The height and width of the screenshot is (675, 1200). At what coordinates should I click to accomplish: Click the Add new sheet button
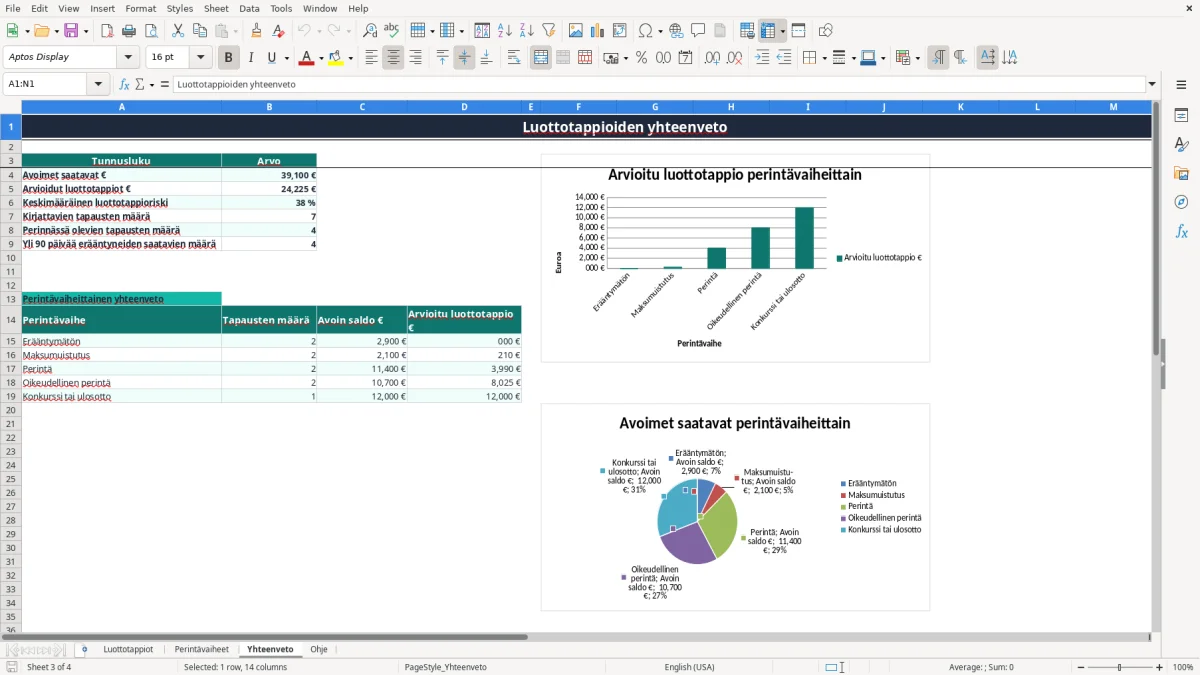click(84, 649)
